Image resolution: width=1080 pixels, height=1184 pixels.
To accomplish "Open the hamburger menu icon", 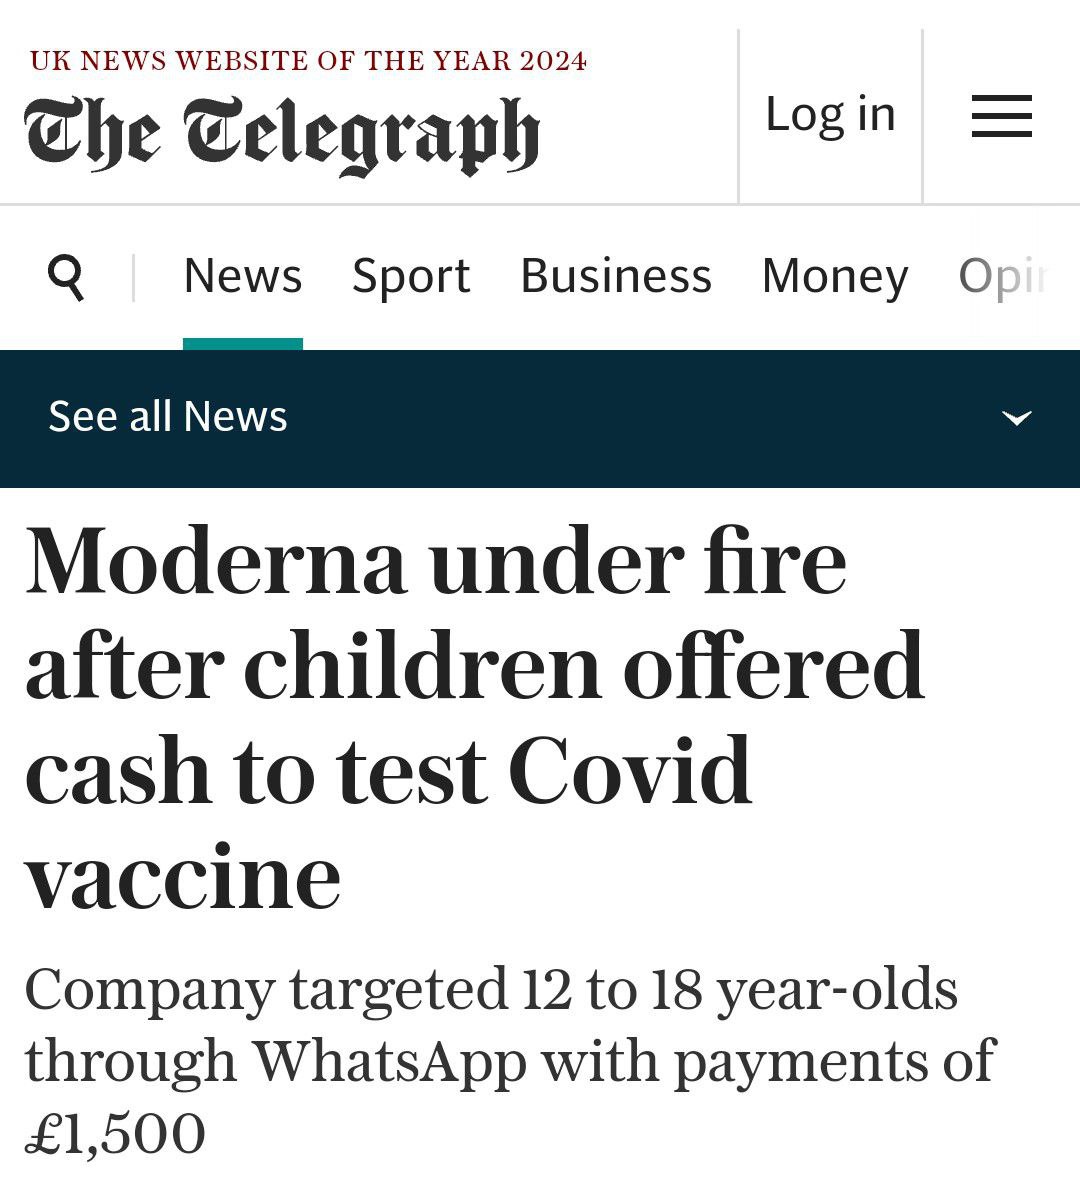I will [1001, 116].
